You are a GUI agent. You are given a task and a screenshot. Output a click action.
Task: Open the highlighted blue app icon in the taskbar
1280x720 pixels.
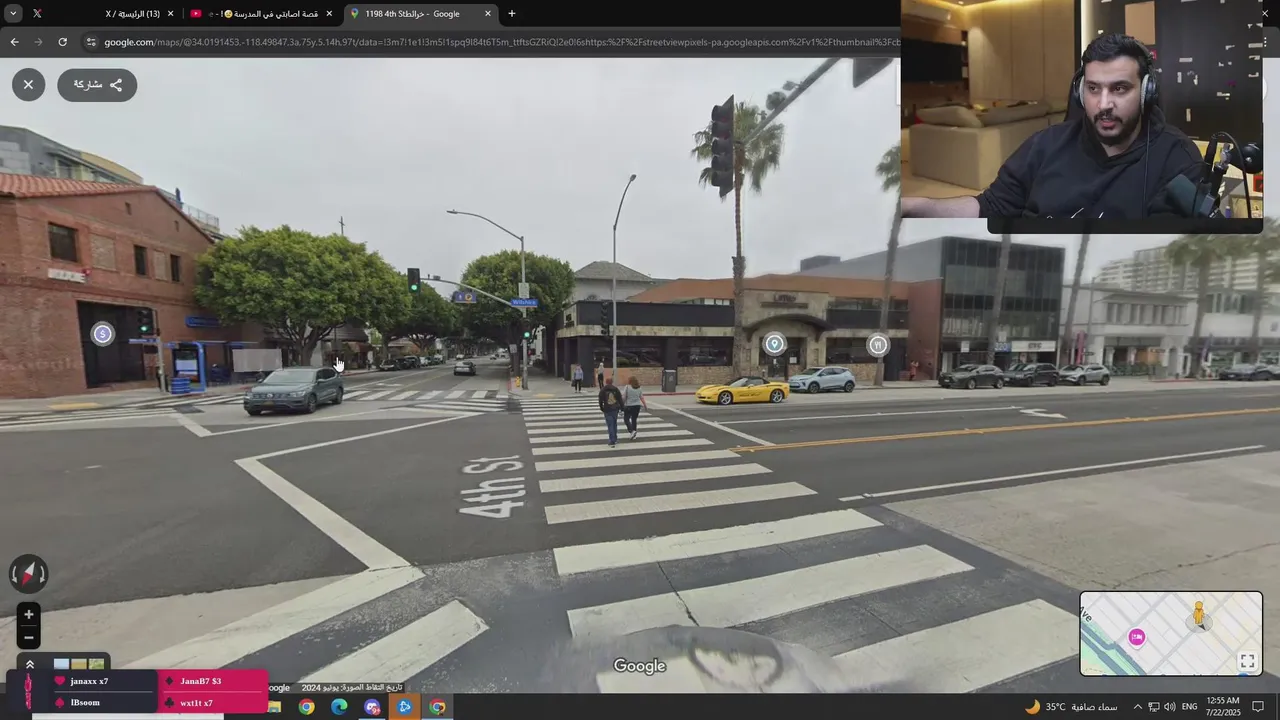[x=405, y=707]
